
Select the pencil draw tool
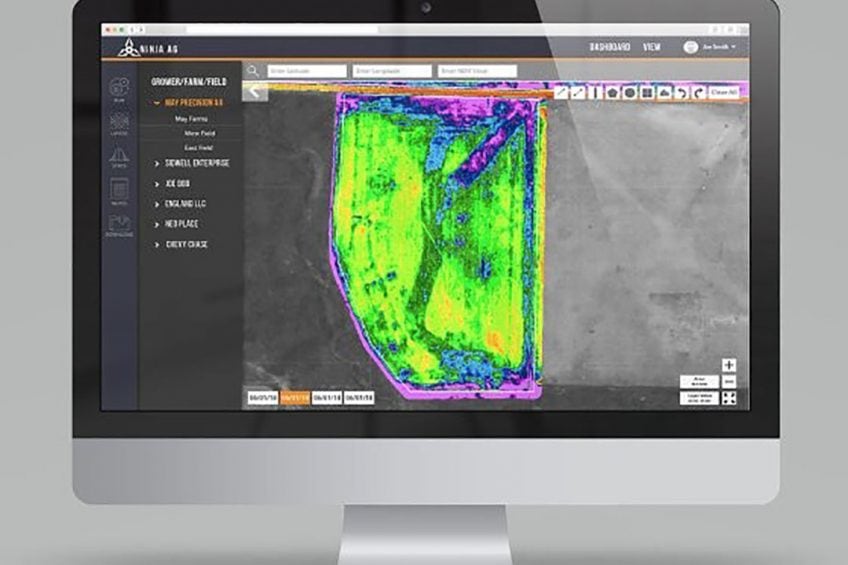point(561,93)
